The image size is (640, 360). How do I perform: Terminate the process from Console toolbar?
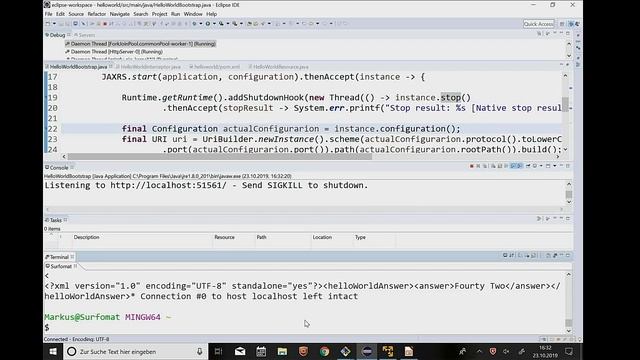[x=471, y=166]
